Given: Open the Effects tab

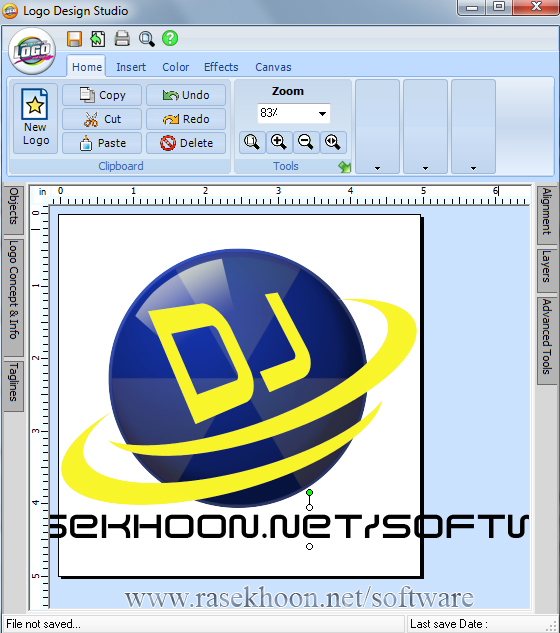Looking at the screenshot, I should (x=221, y=67).
